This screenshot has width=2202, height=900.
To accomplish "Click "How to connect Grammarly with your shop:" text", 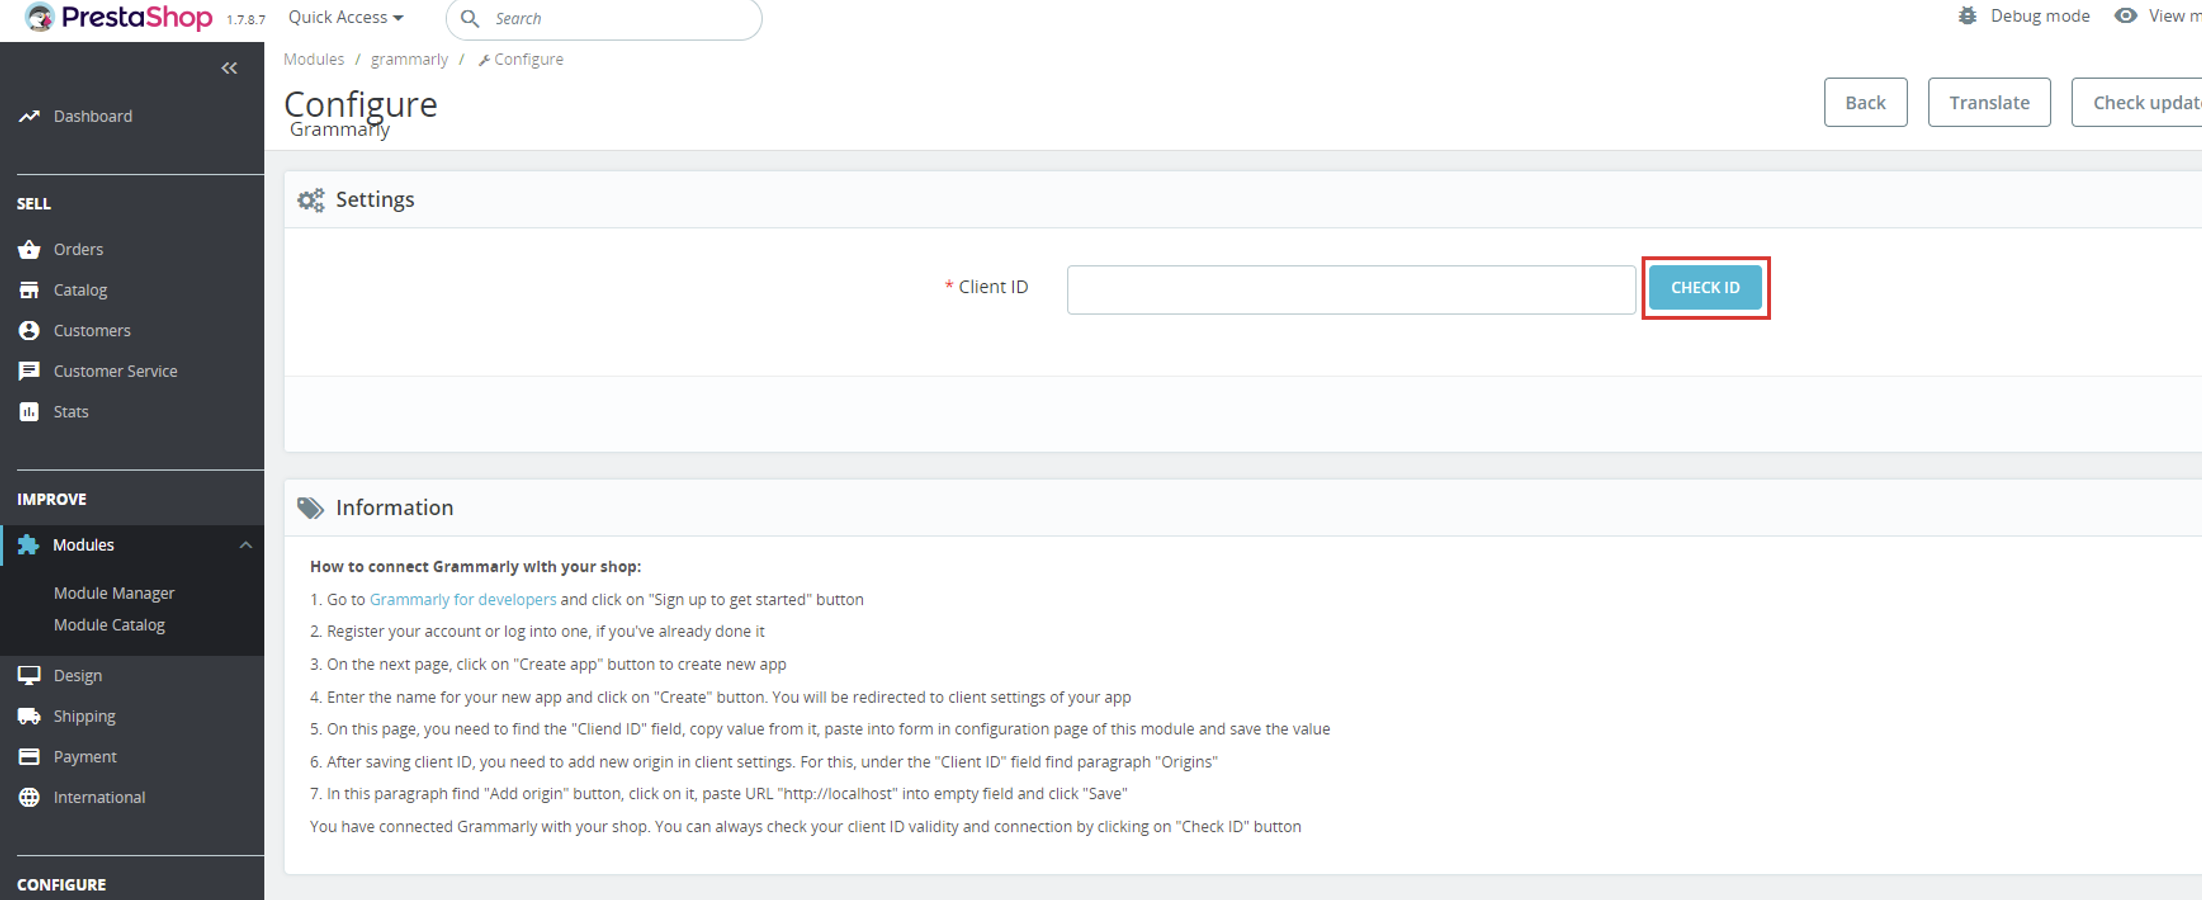I will (x=476, y=566).
